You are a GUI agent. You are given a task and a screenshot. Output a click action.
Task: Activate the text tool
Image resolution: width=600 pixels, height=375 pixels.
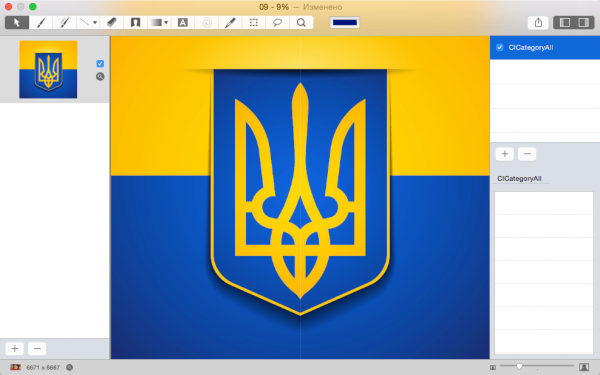(183, 23)
